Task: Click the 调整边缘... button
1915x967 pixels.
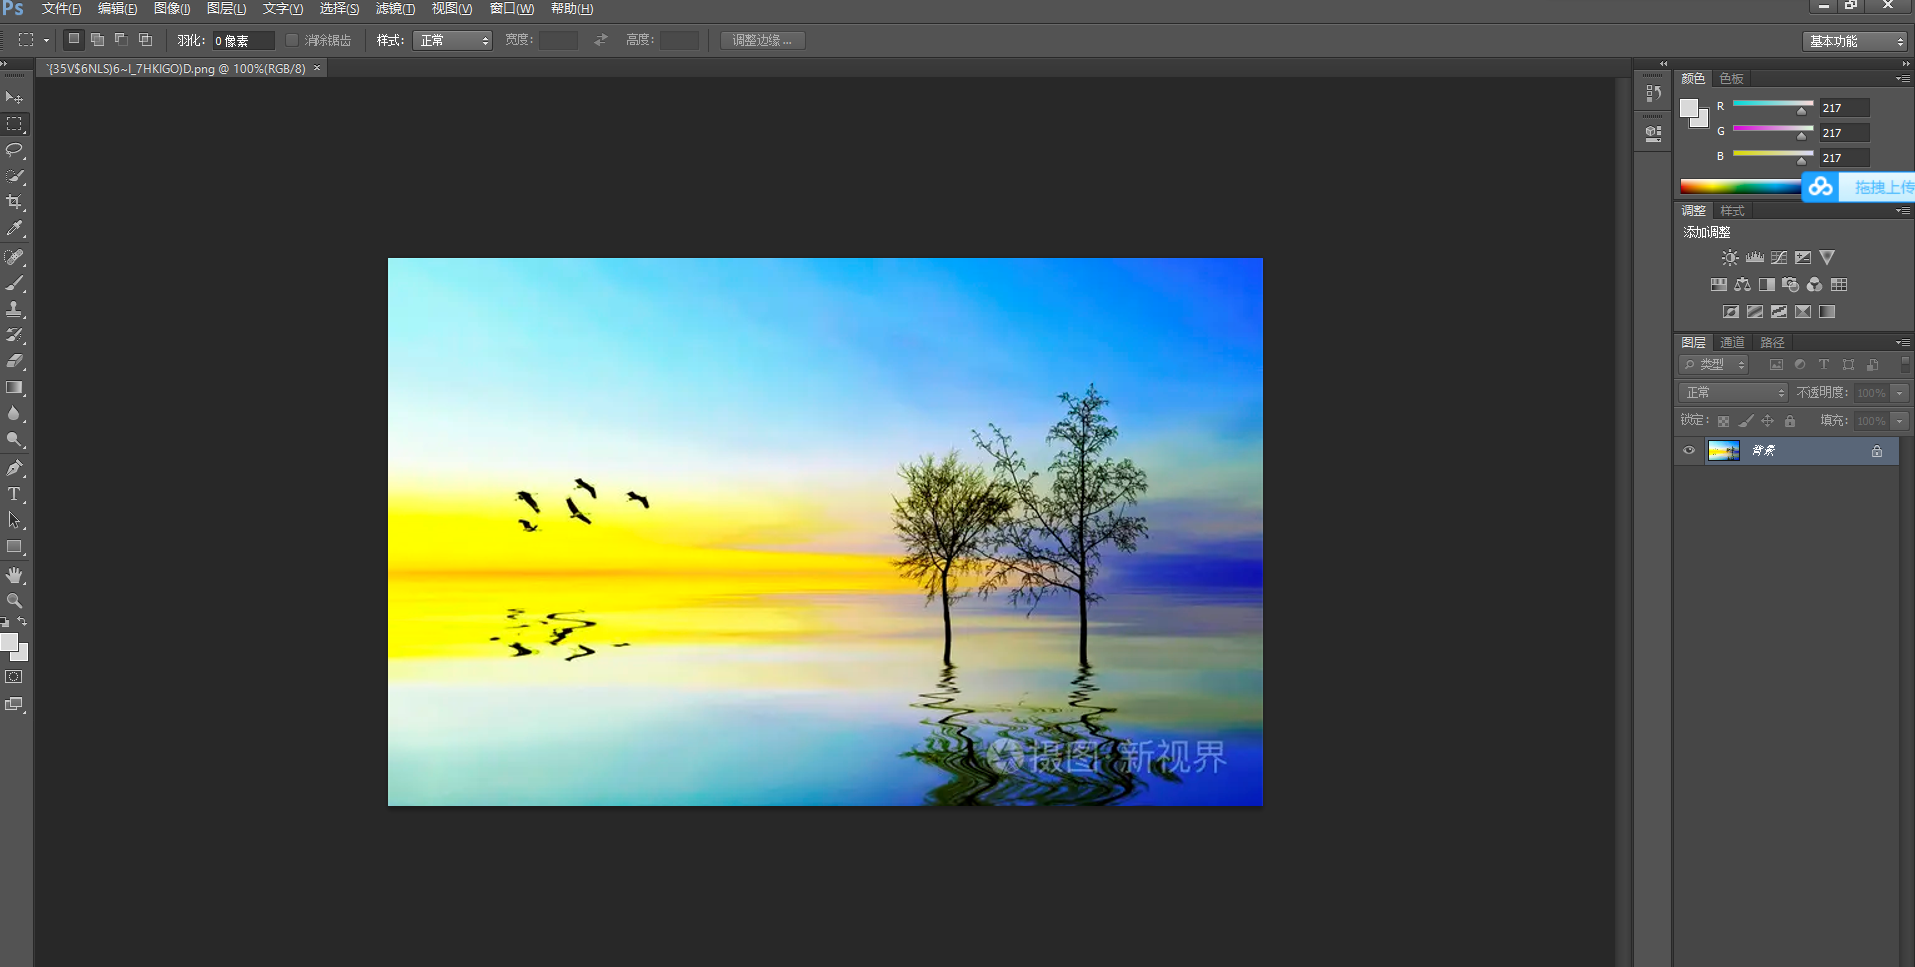Action: click(763, 40)
